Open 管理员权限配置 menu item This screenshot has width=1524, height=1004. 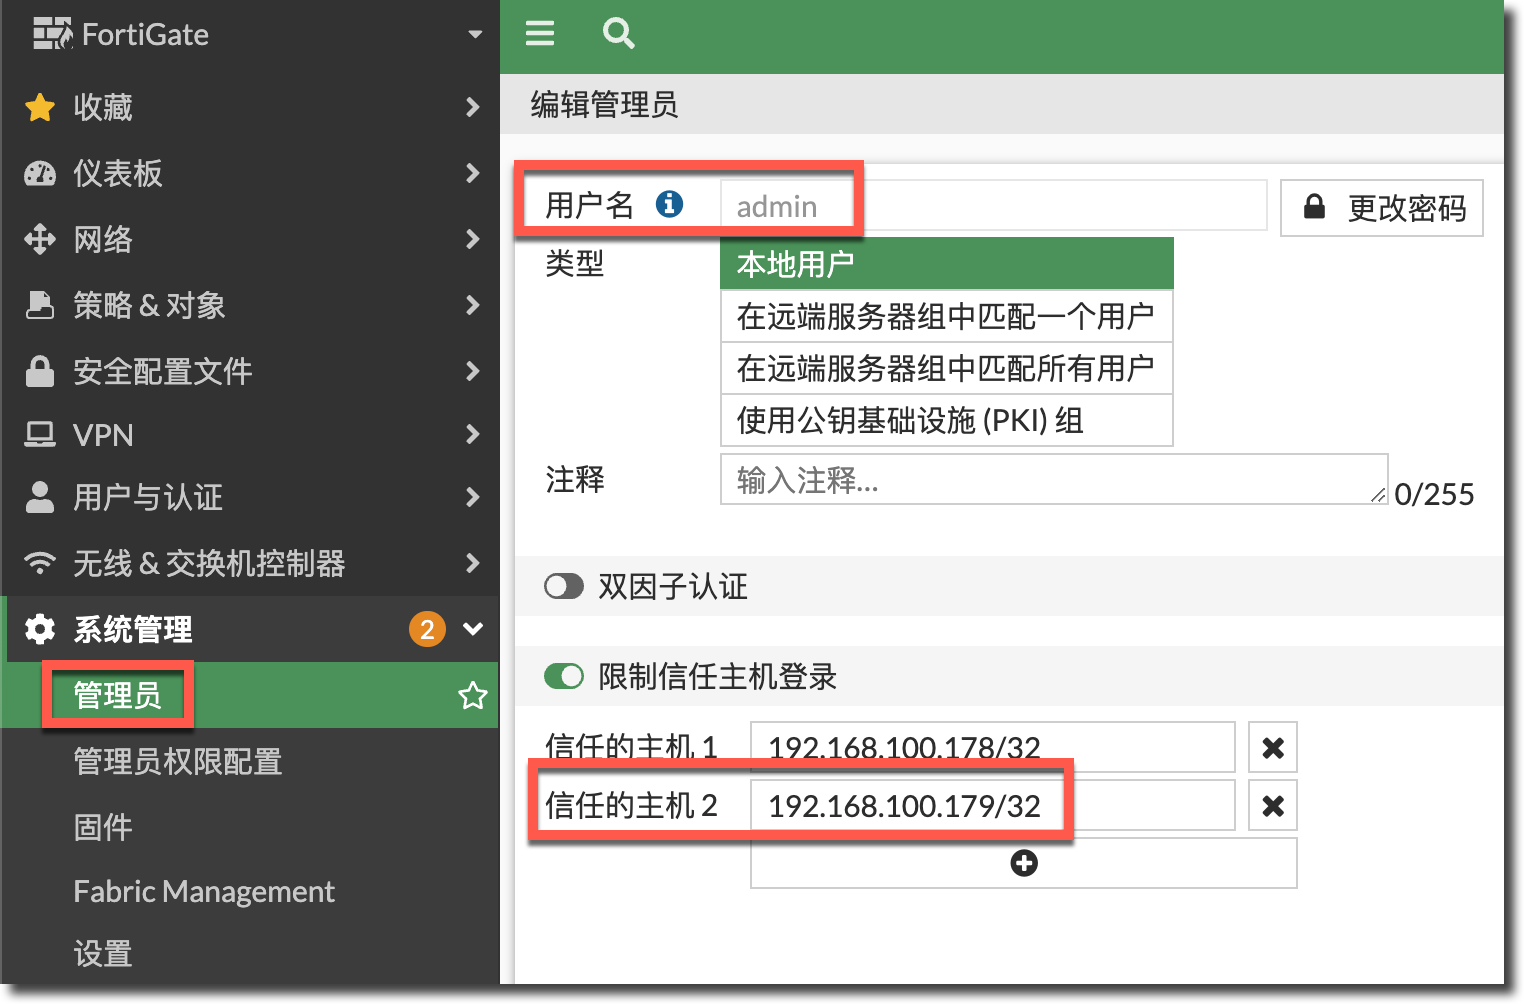[178, 762]
